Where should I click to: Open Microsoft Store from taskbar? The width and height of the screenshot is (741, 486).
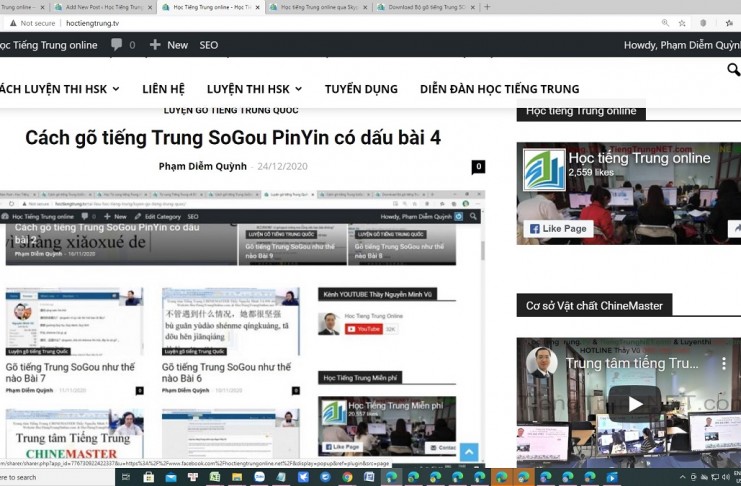point(148,477)
